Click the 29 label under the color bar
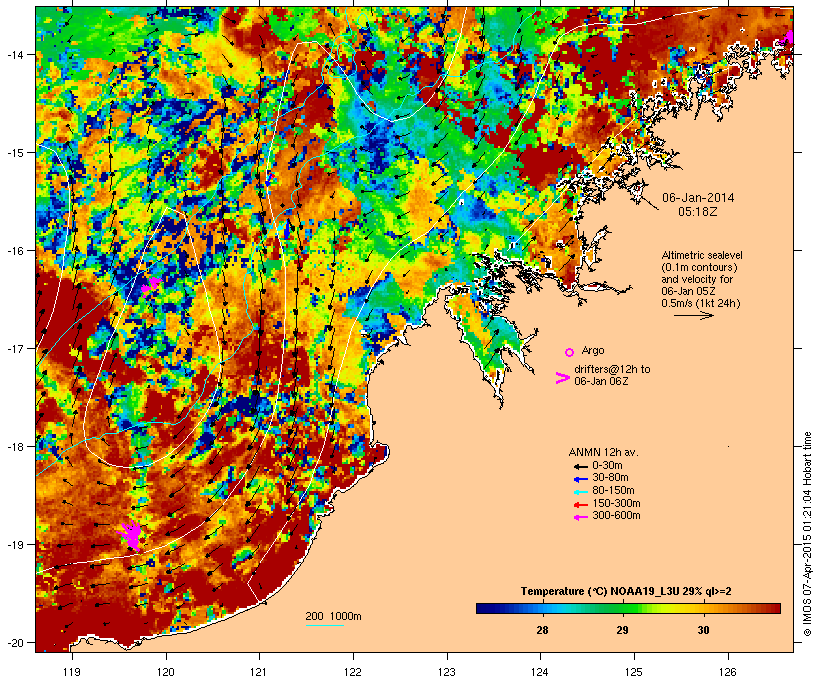This screenshot has height=680, width=820. [622, 630]
